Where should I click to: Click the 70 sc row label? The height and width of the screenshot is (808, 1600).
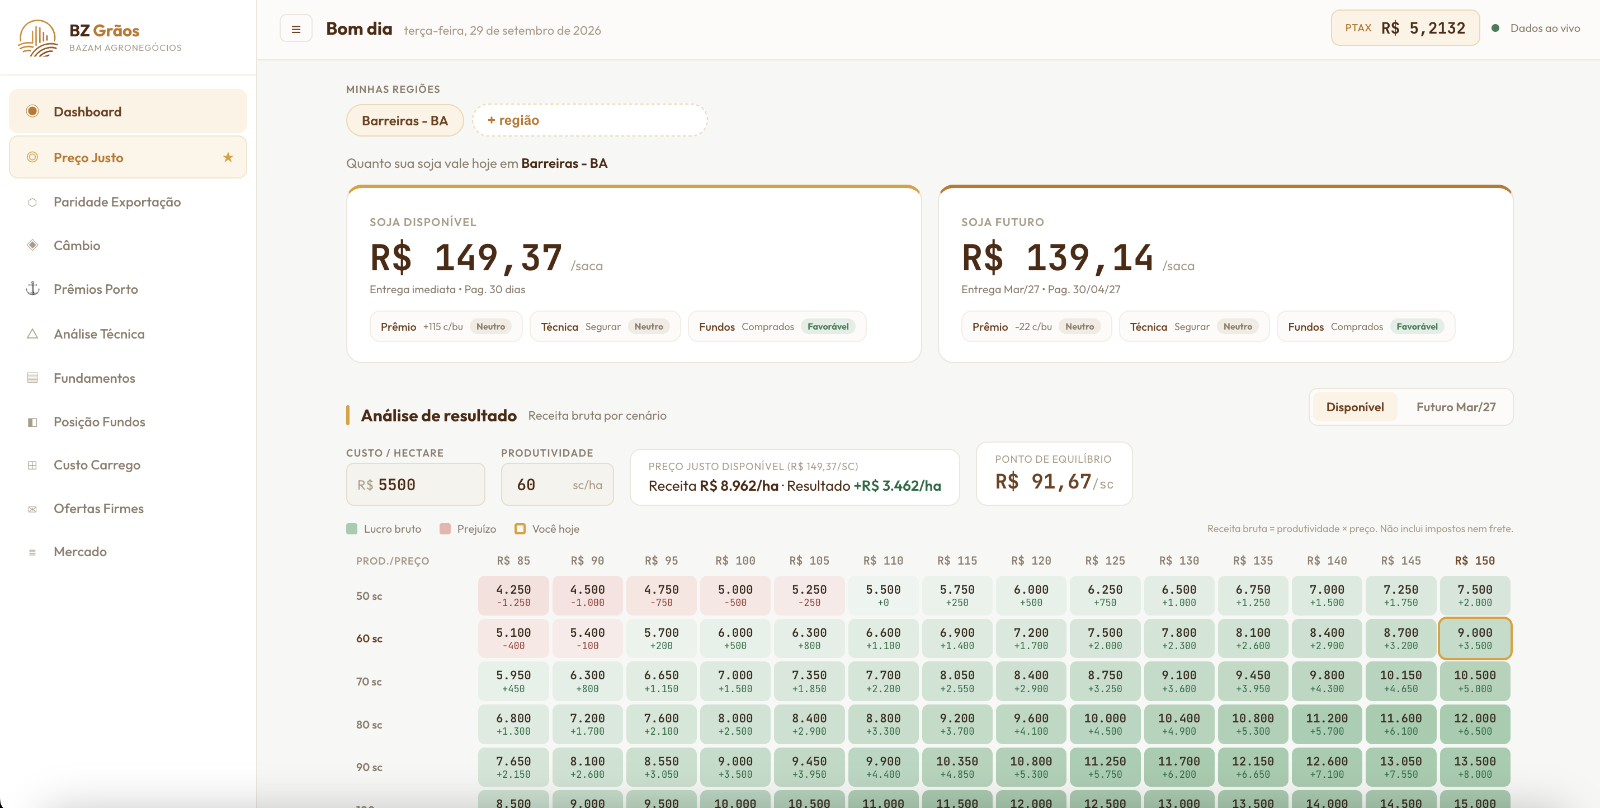[x=369, y=682]
